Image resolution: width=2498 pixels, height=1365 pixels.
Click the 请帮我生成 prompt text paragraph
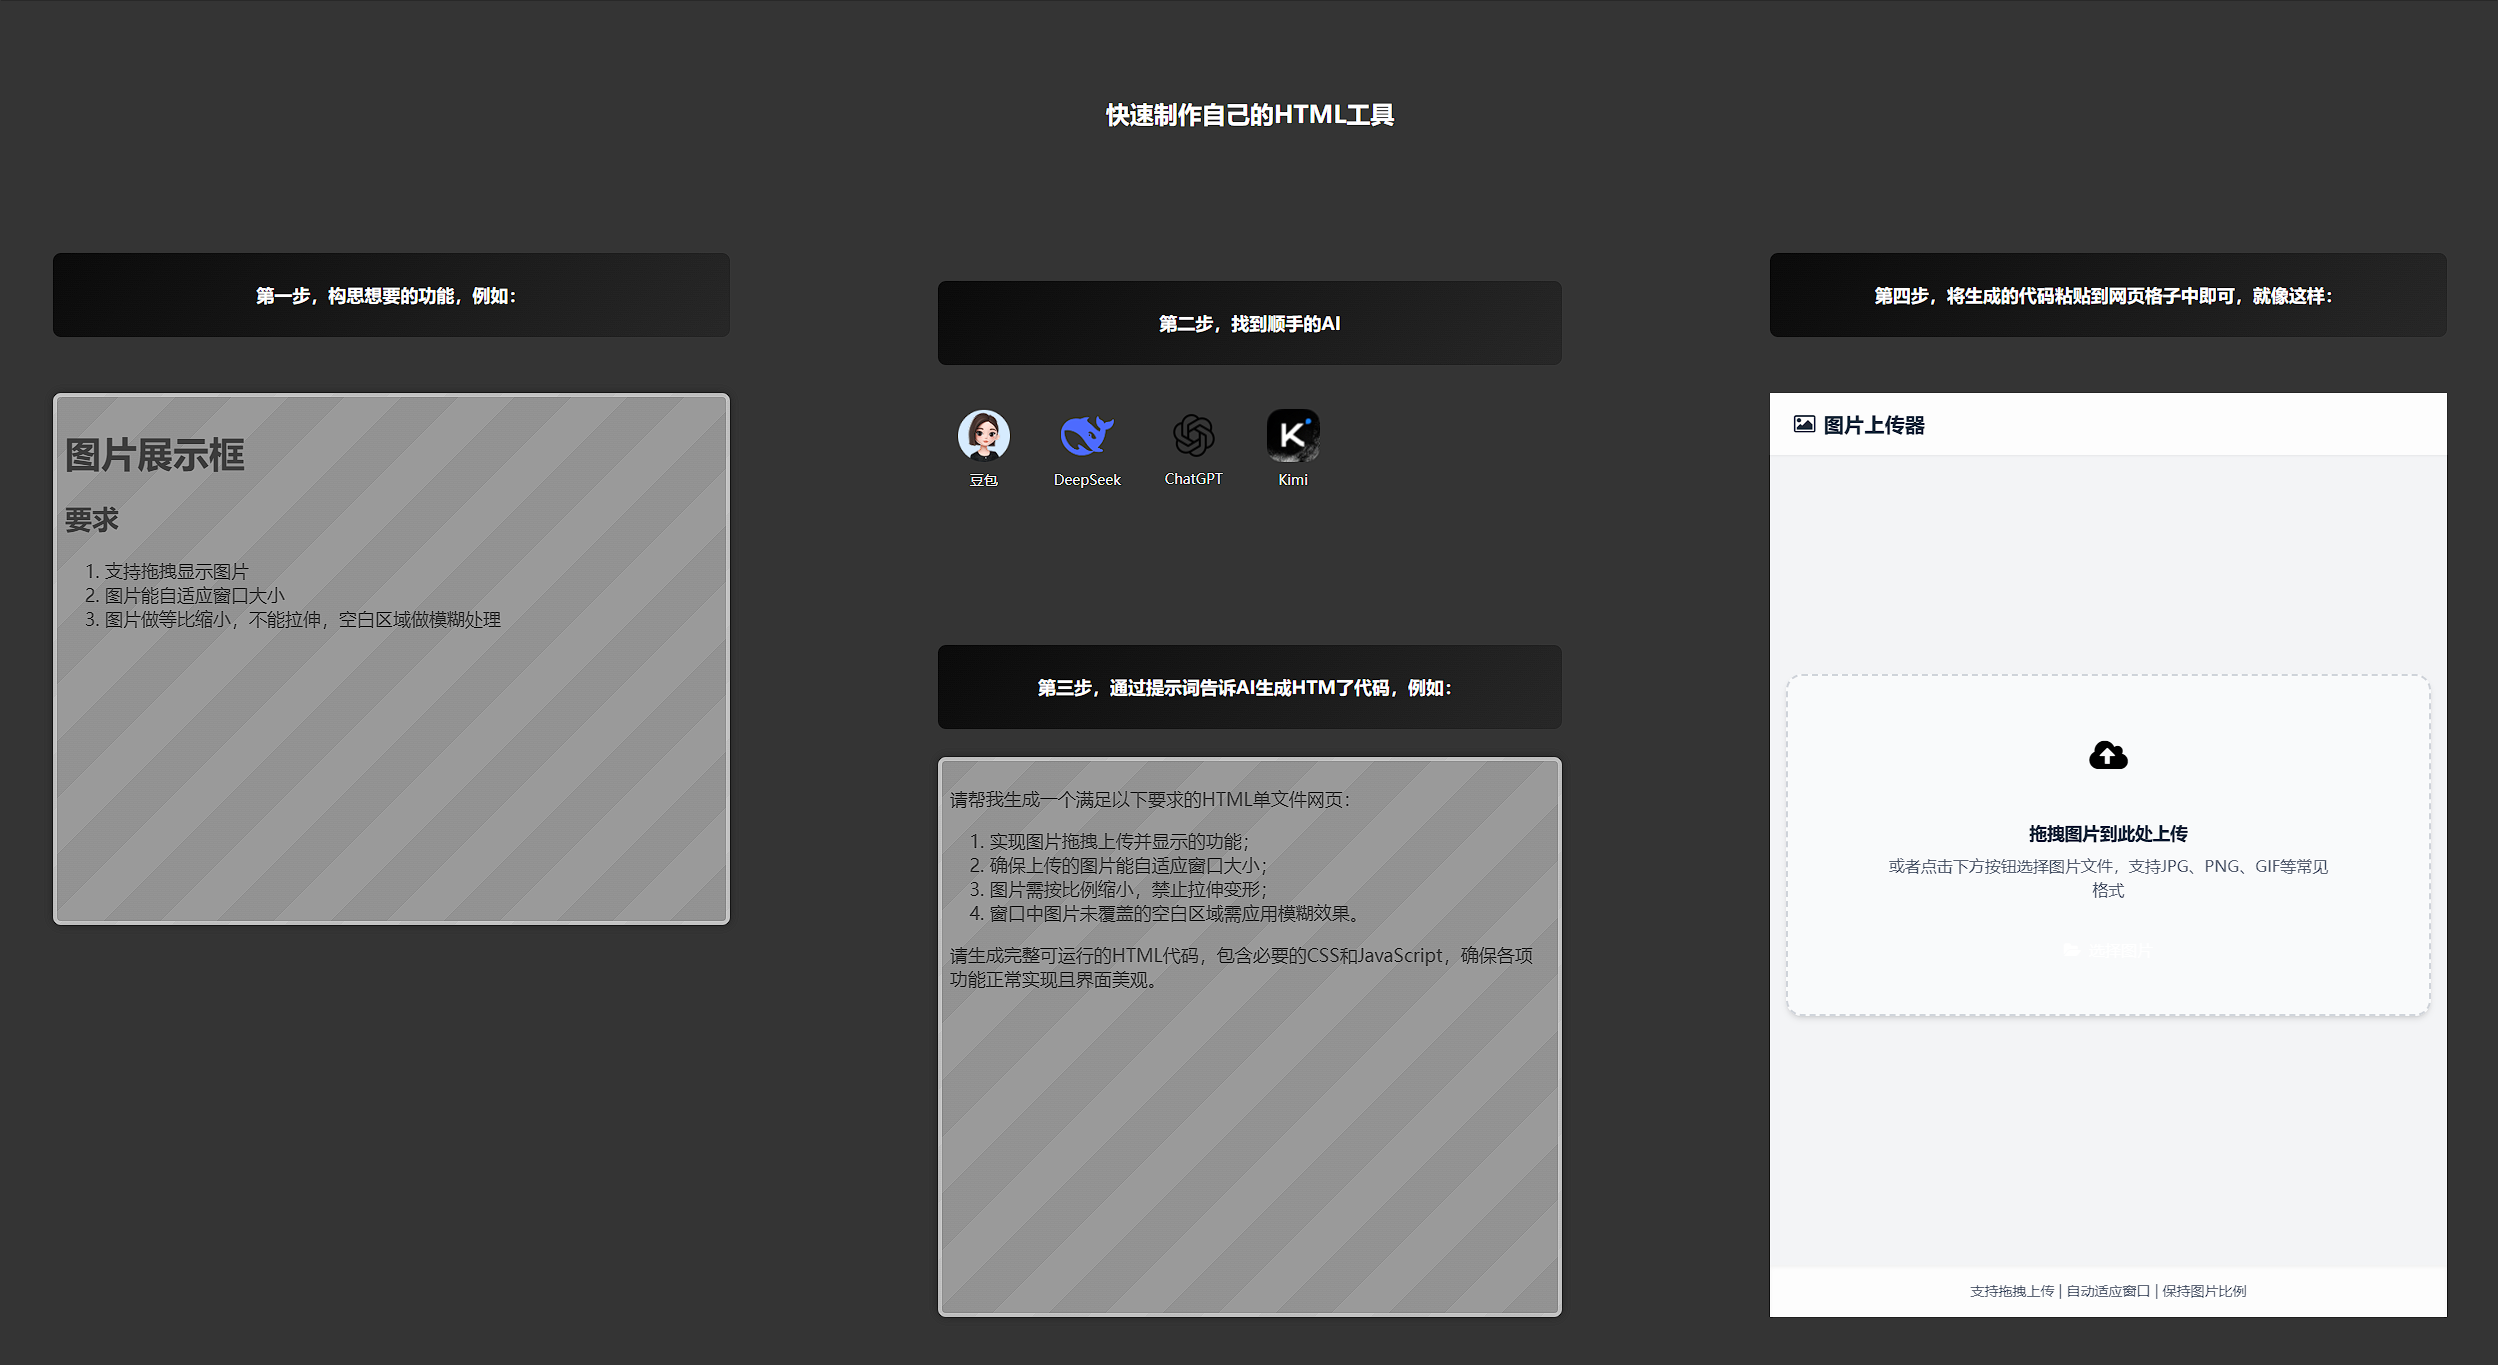pyautogui.click(x=1150, y=799)
